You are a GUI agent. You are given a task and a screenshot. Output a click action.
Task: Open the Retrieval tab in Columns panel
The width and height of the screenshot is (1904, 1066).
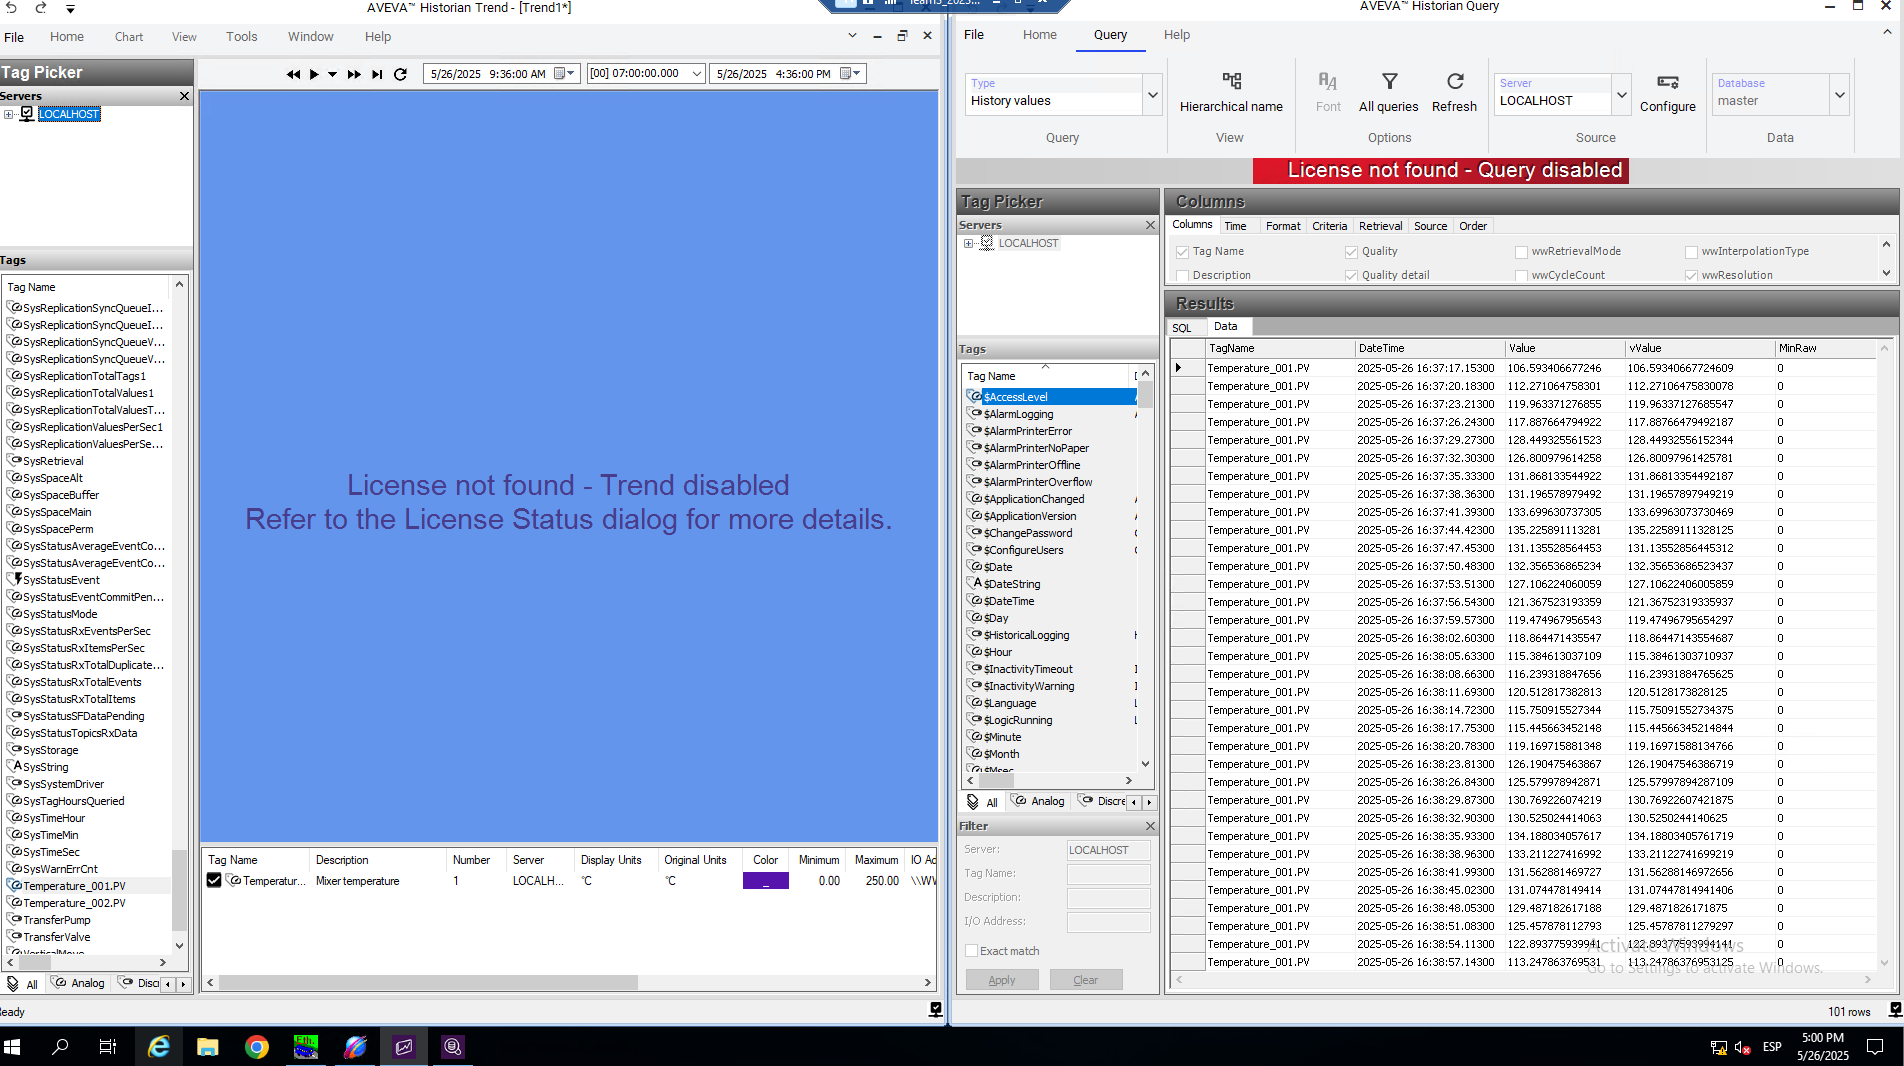tap(1380, 226)
